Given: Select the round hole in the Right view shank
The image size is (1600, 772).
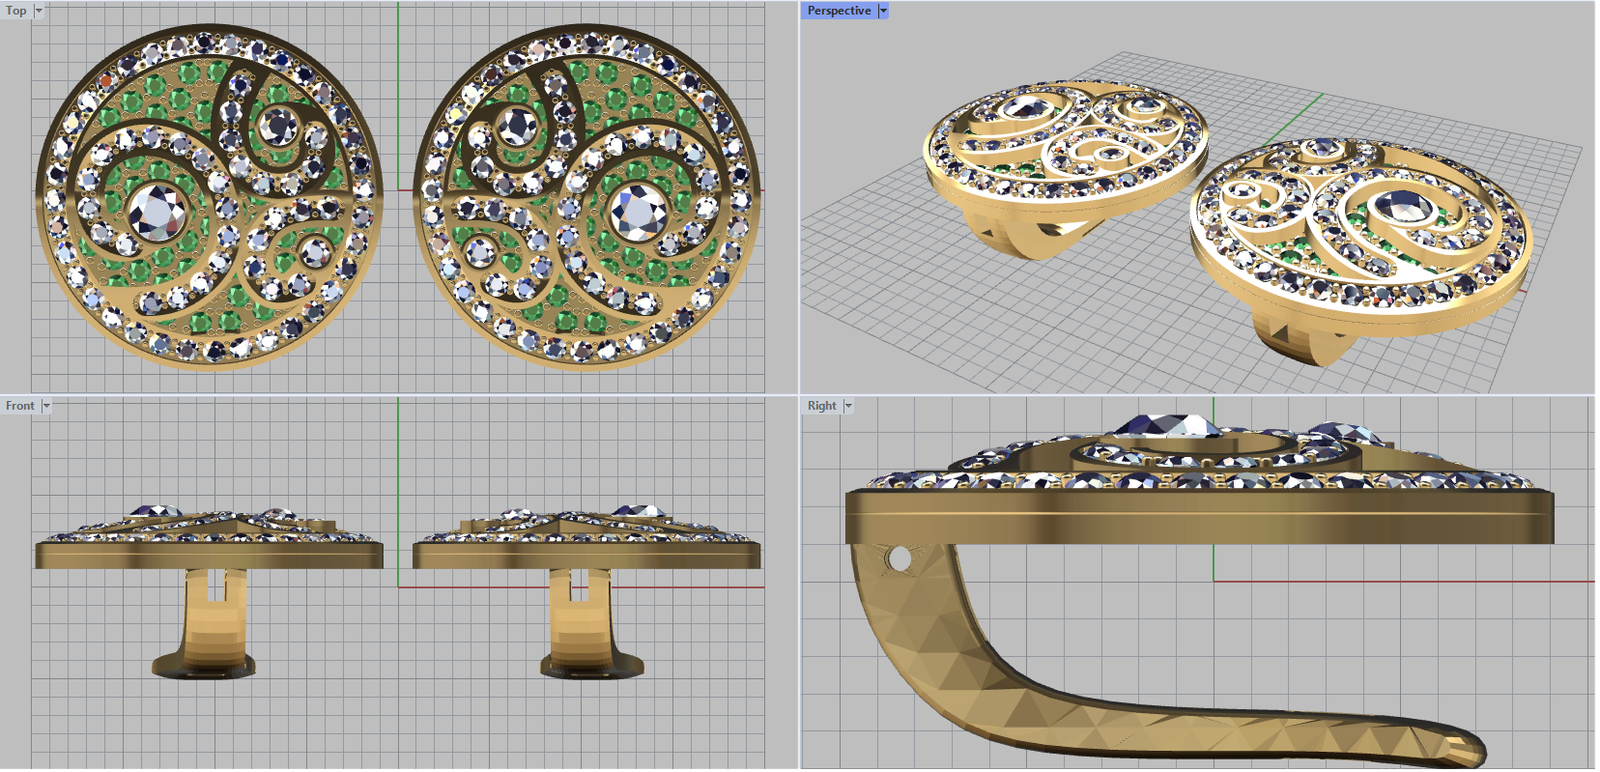Looking at the screenshot, I should pos(899,560).
